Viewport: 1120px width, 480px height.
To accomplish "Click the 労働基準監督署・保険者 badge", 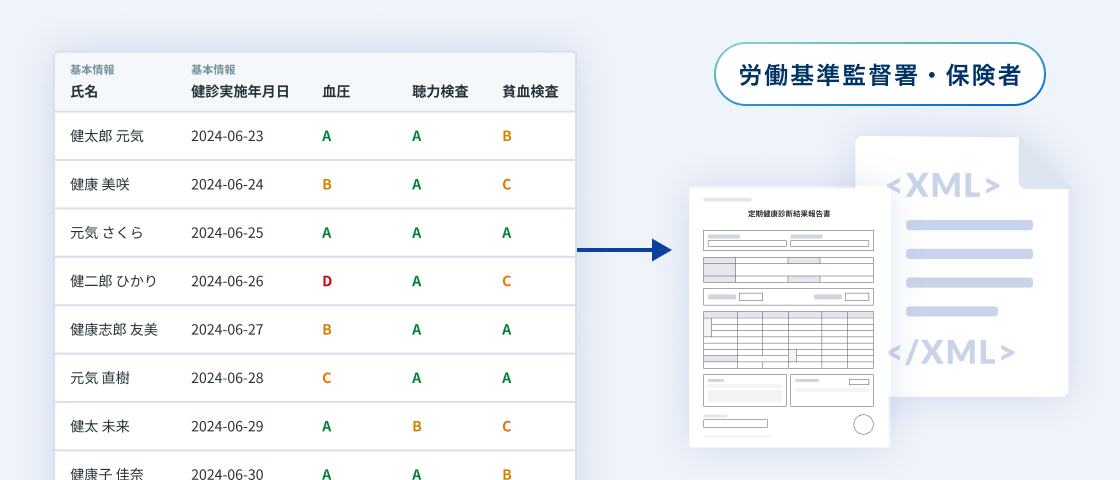I will pyautogui.click(x=879, y=74).
